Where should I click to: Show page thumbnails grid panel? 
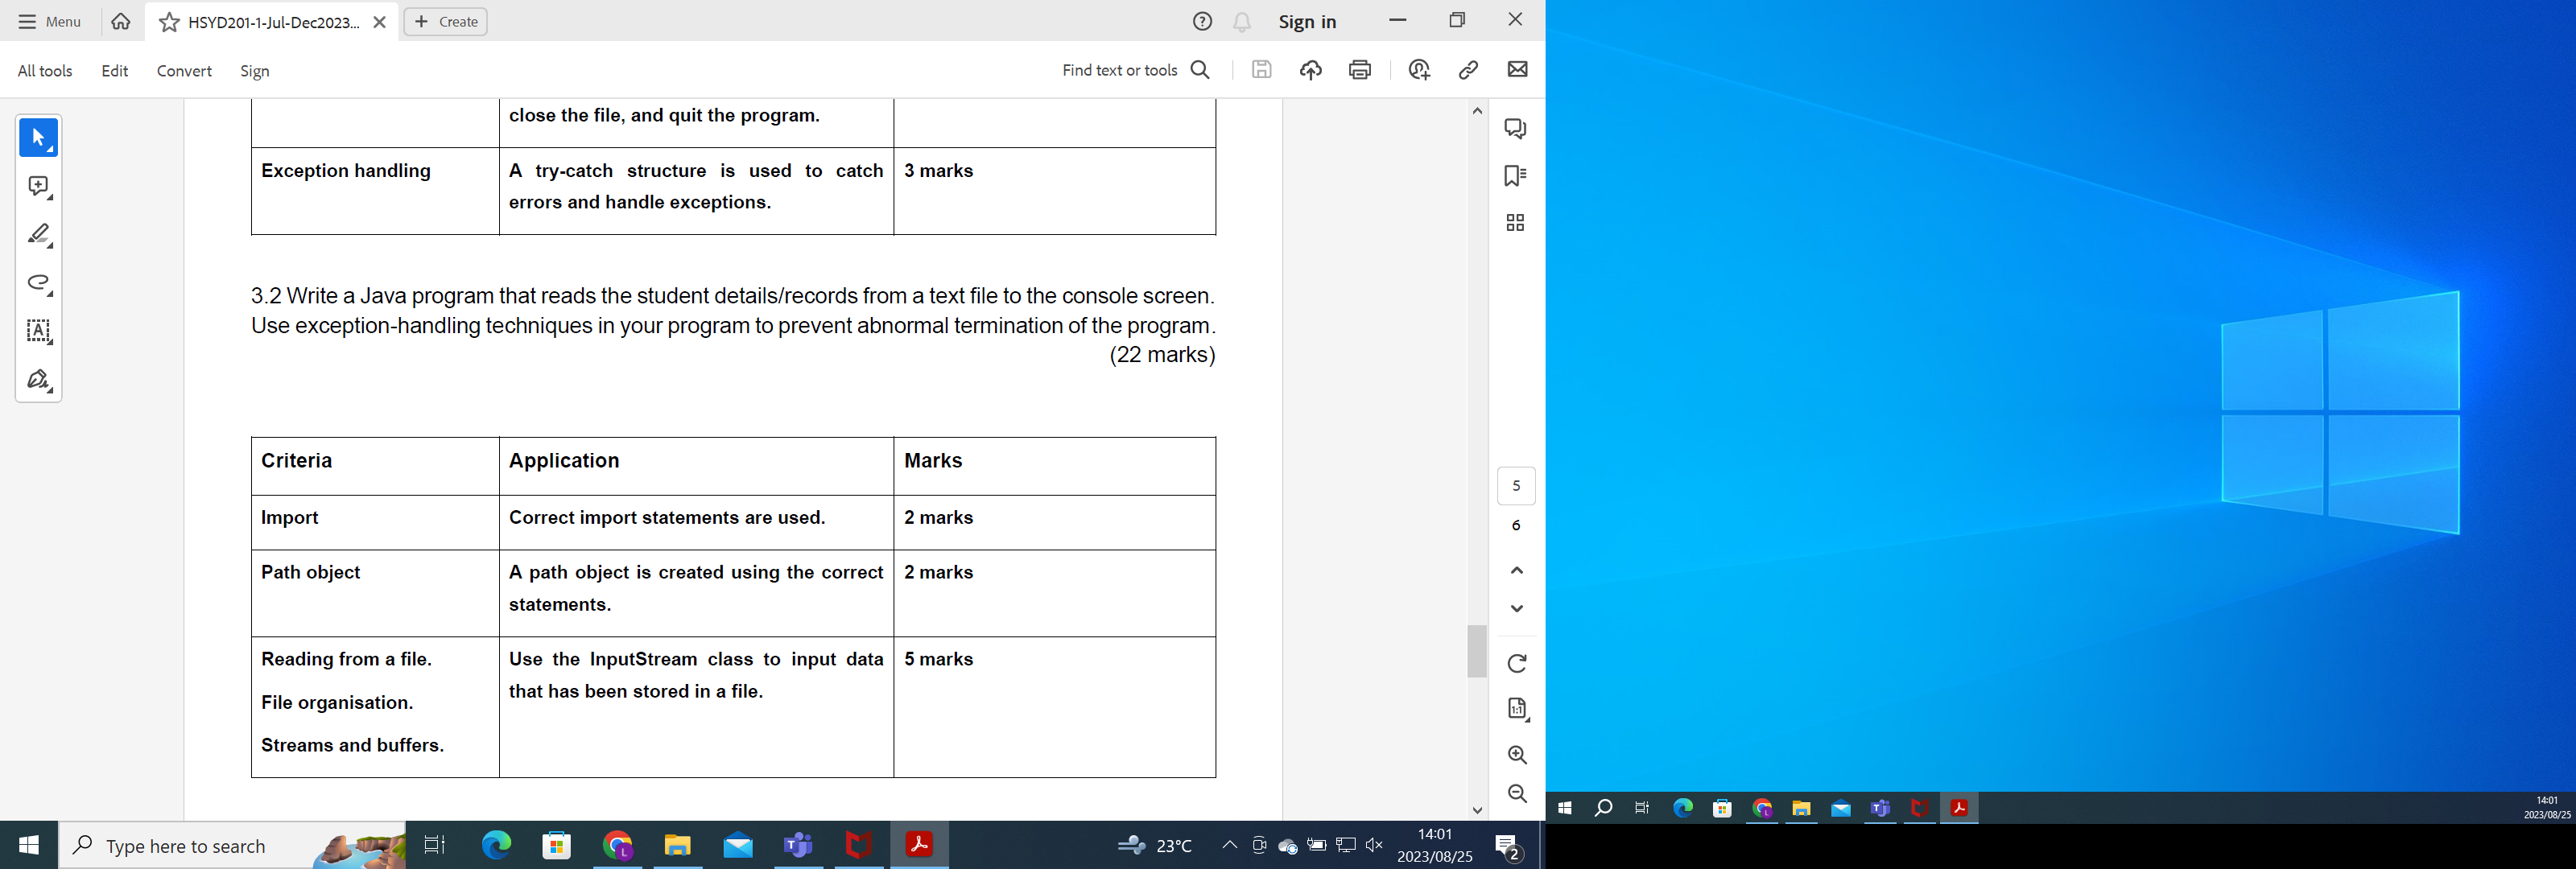[x=1515, y=222]
